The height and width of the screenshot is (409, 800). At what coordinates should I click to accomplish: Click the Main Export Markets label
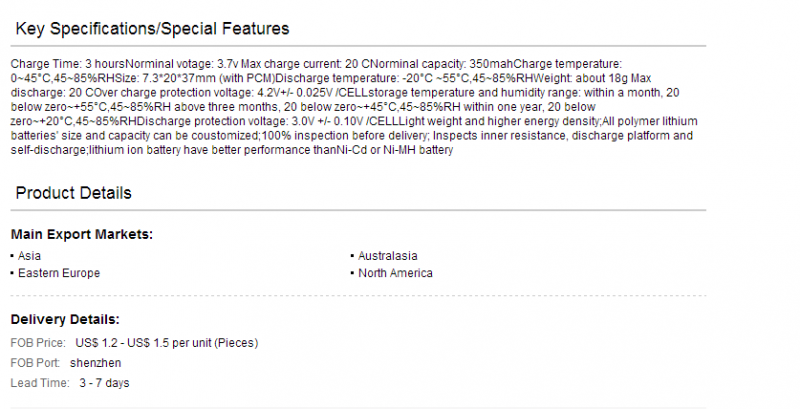click(82, 234)
